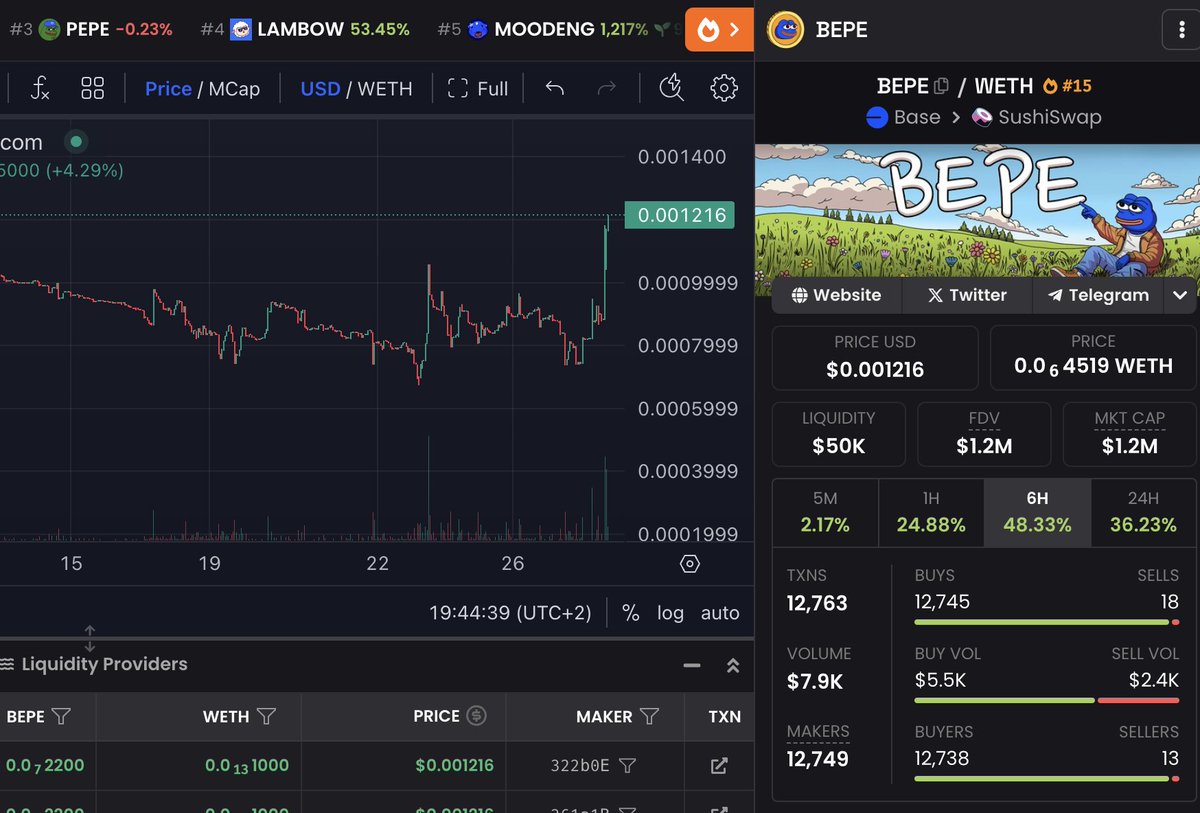Click the Base chain icon

[x=877, y=118]
